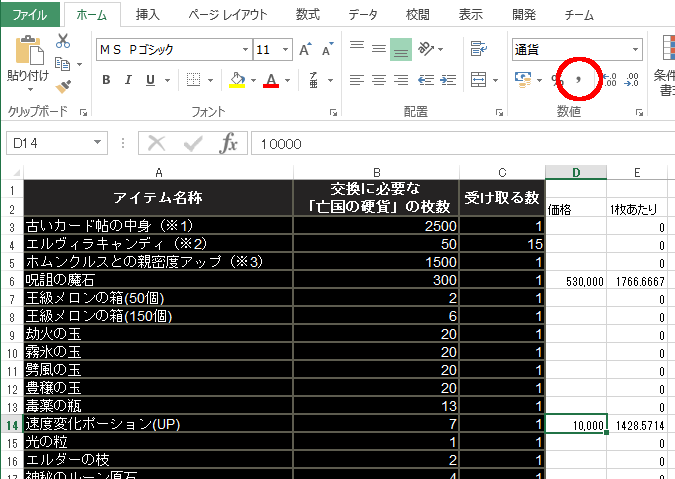
Task: Click the Increase Decimal icon
Action: (608, 80)
